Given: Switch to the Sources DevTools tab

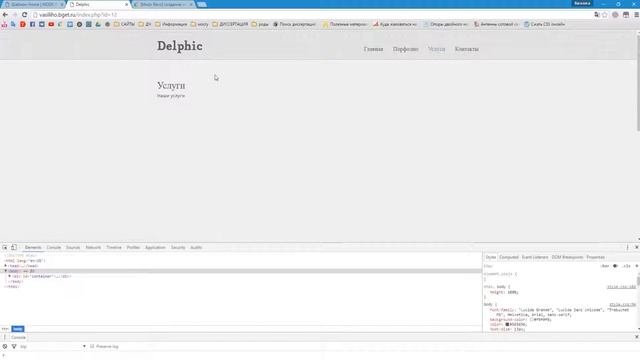Looking at the screenshot, I should [73, 247].
